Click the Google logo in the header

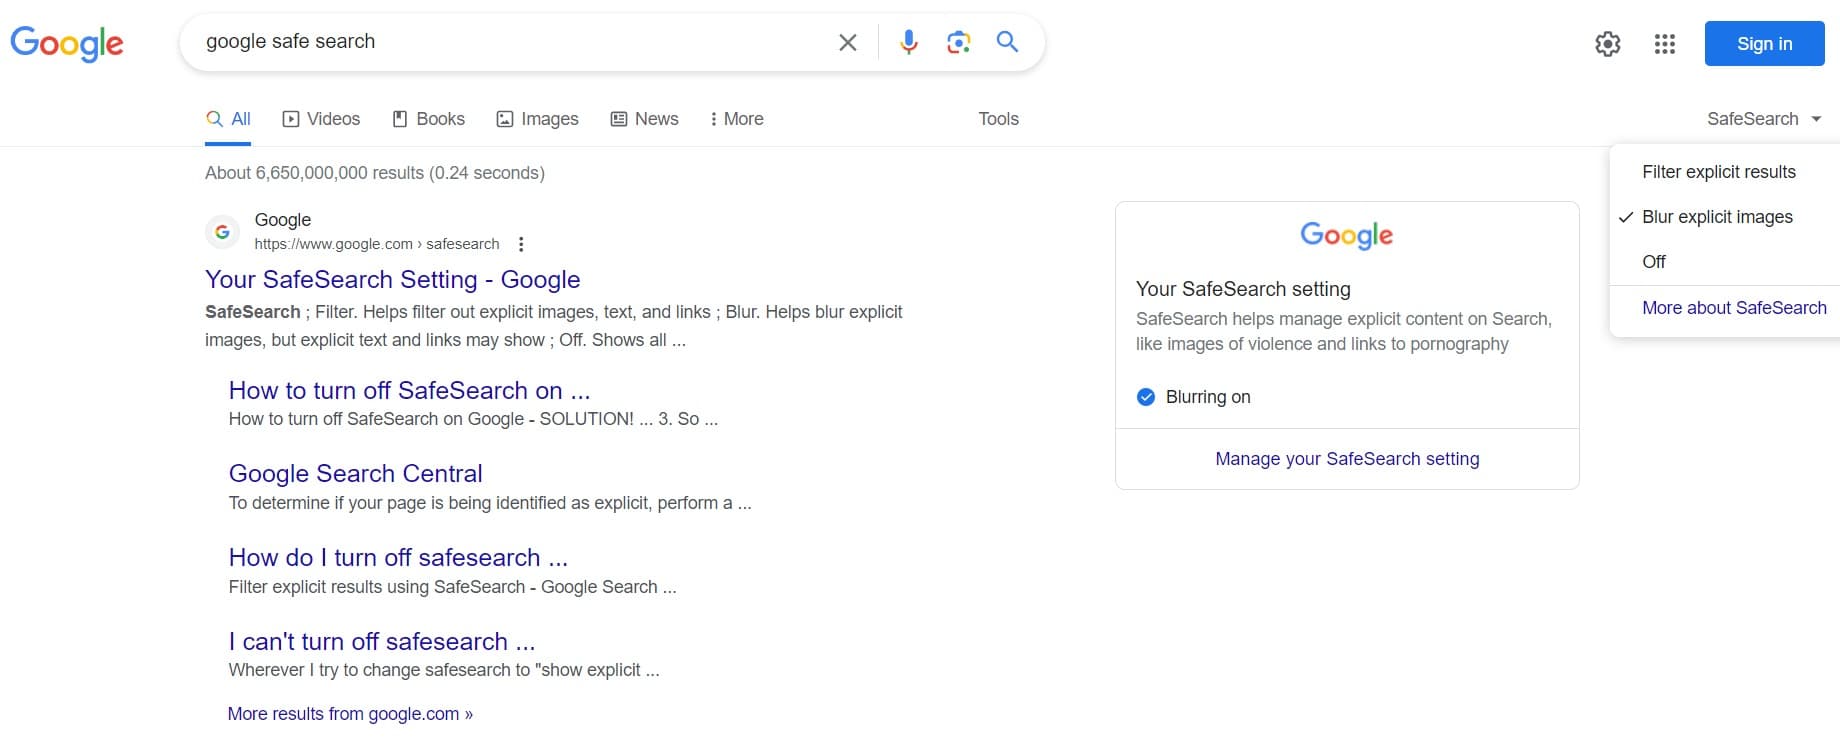(67, 43)
